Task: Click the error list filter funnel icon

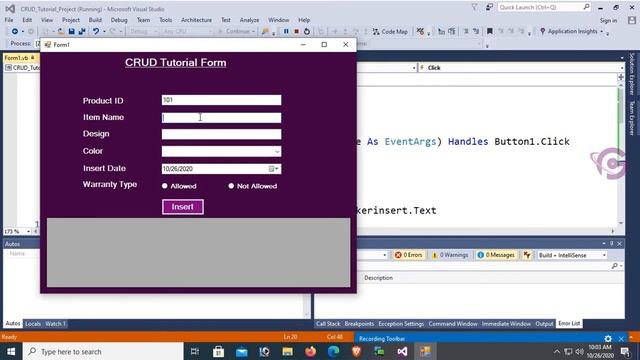Action: (x=527, y=255)
